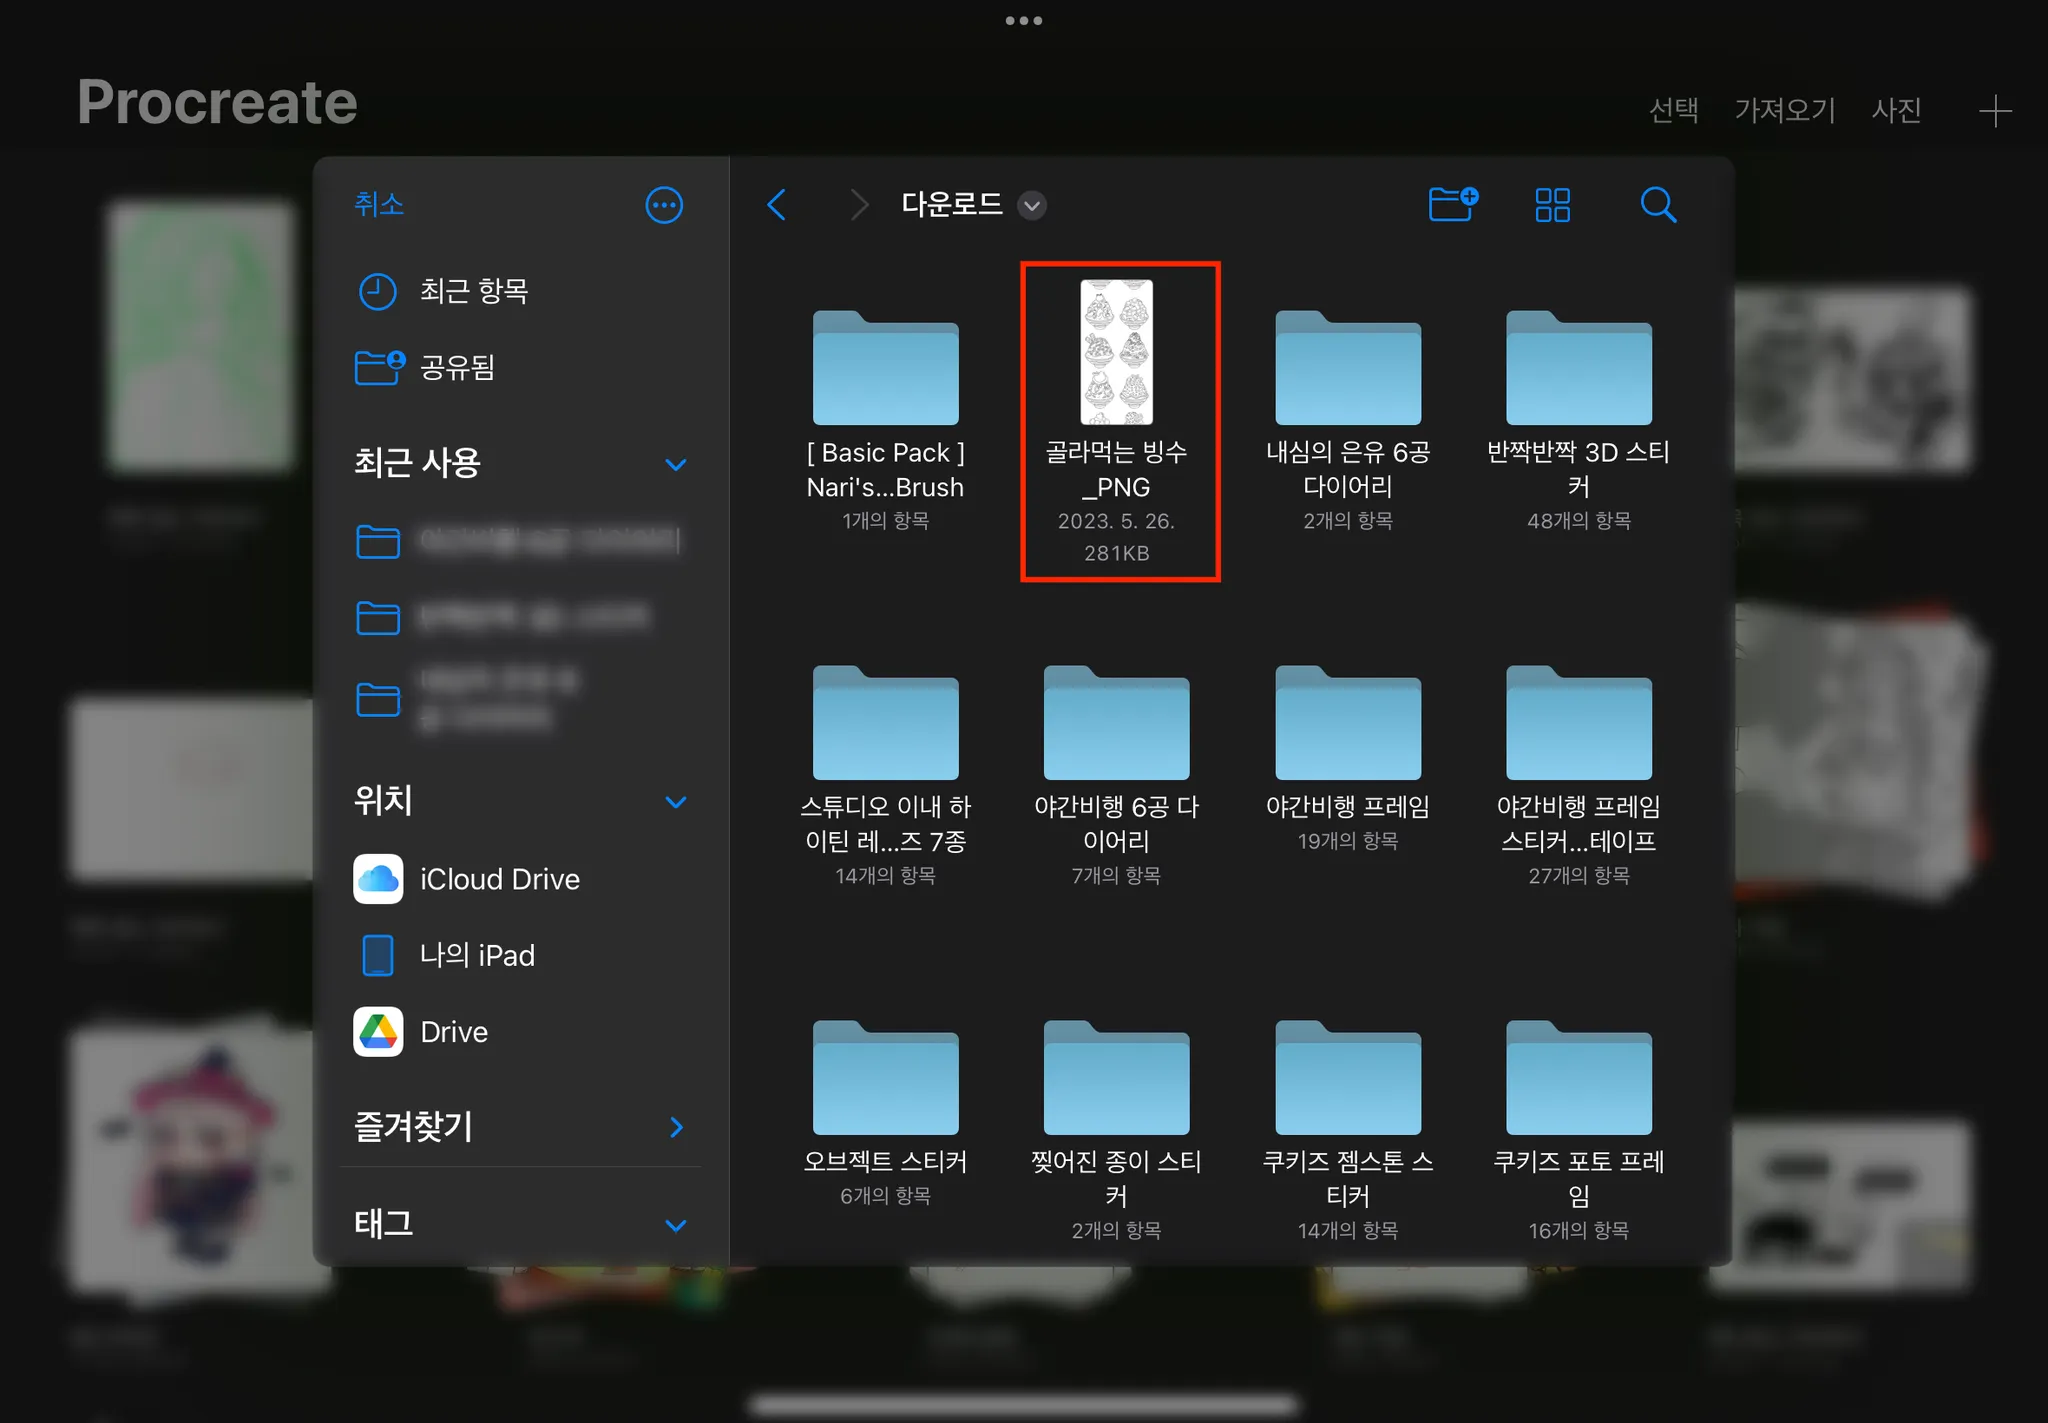
Task: Select iCloud Drive location
Action: coord(498,879)
